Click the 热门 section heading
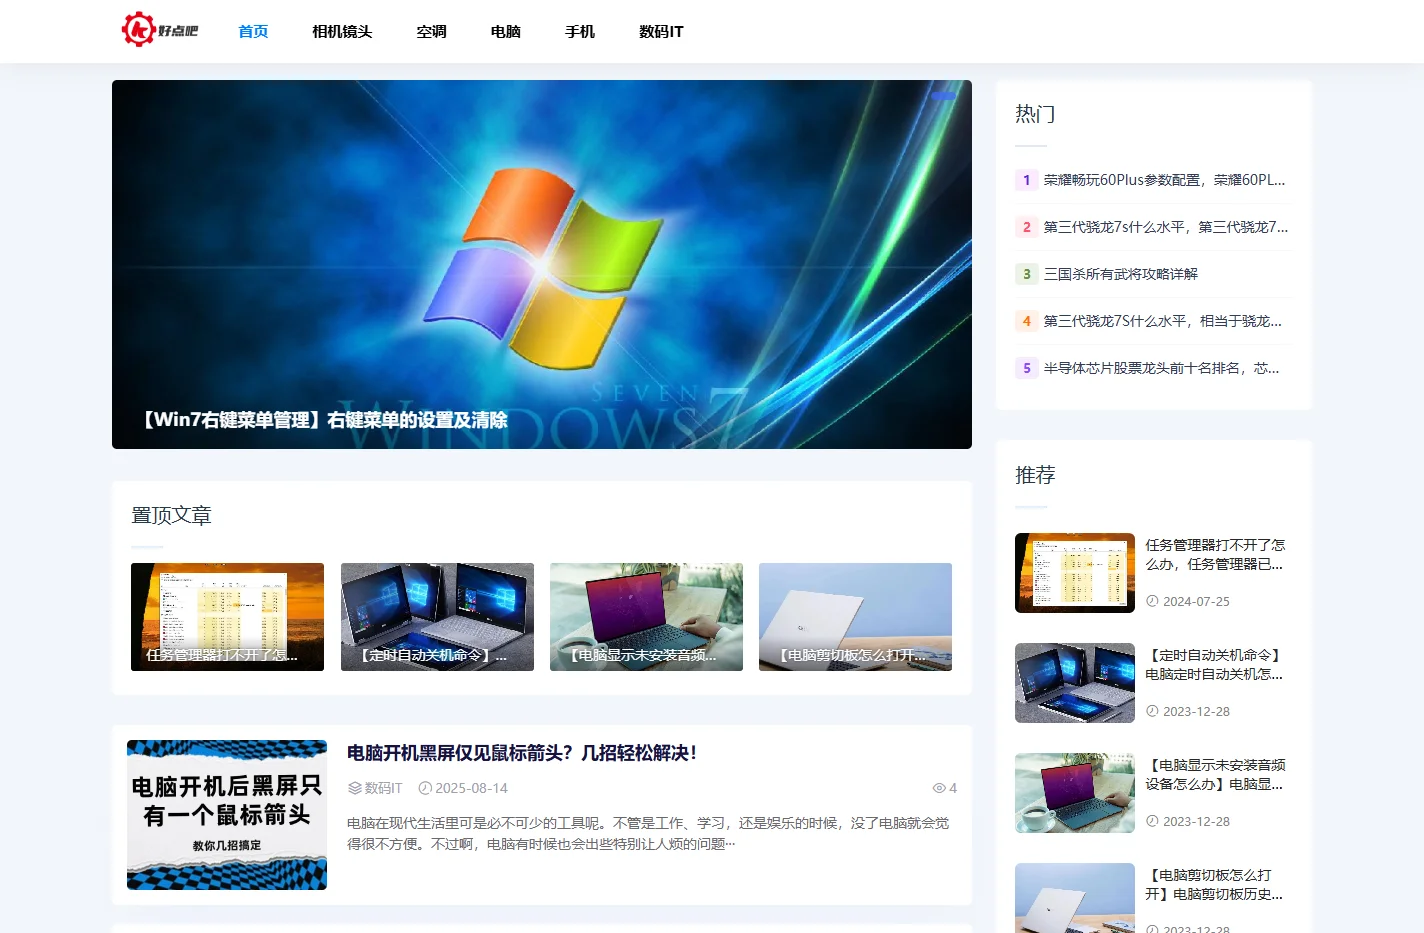The image size is (1424, 933). click(x=1035, y=114)
